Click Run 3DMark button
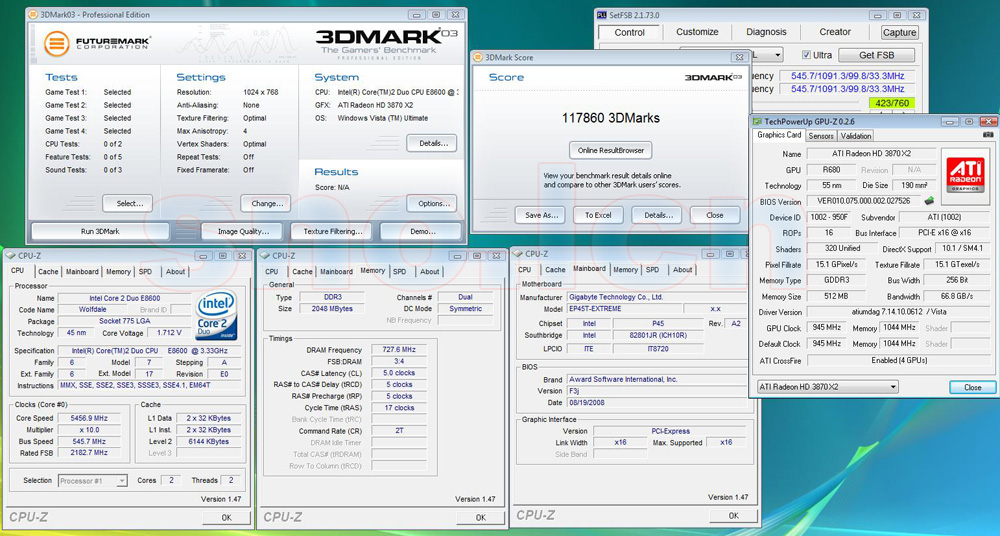Image resolution: width=1000 pixels, height=536 pixels. tap(100, 232)
